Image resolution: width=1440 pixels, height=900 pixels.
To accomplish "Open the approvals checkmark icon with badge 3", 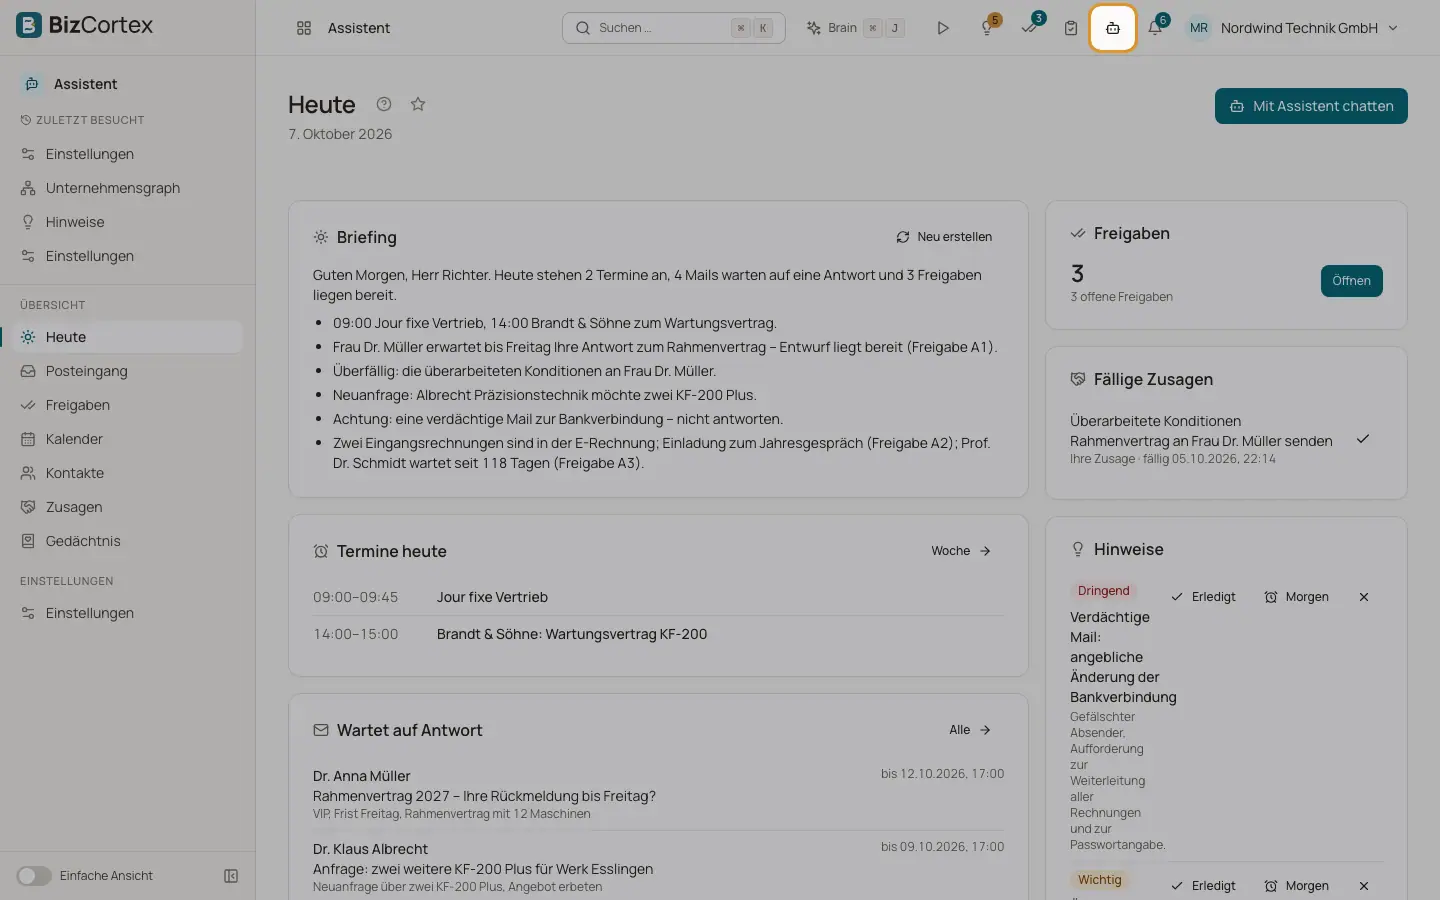I will click(x=1030, y=28).
